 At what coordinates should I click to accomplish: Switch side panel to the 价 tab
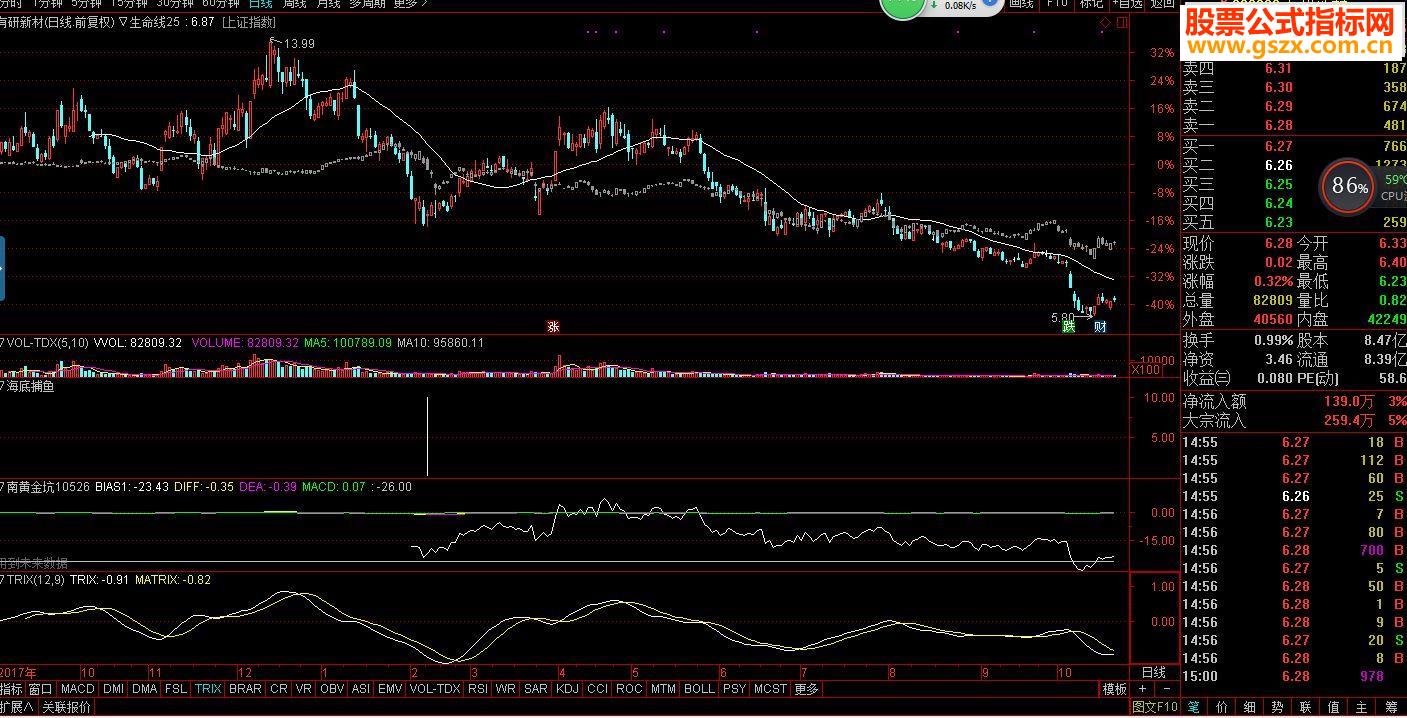[1222, 707]
